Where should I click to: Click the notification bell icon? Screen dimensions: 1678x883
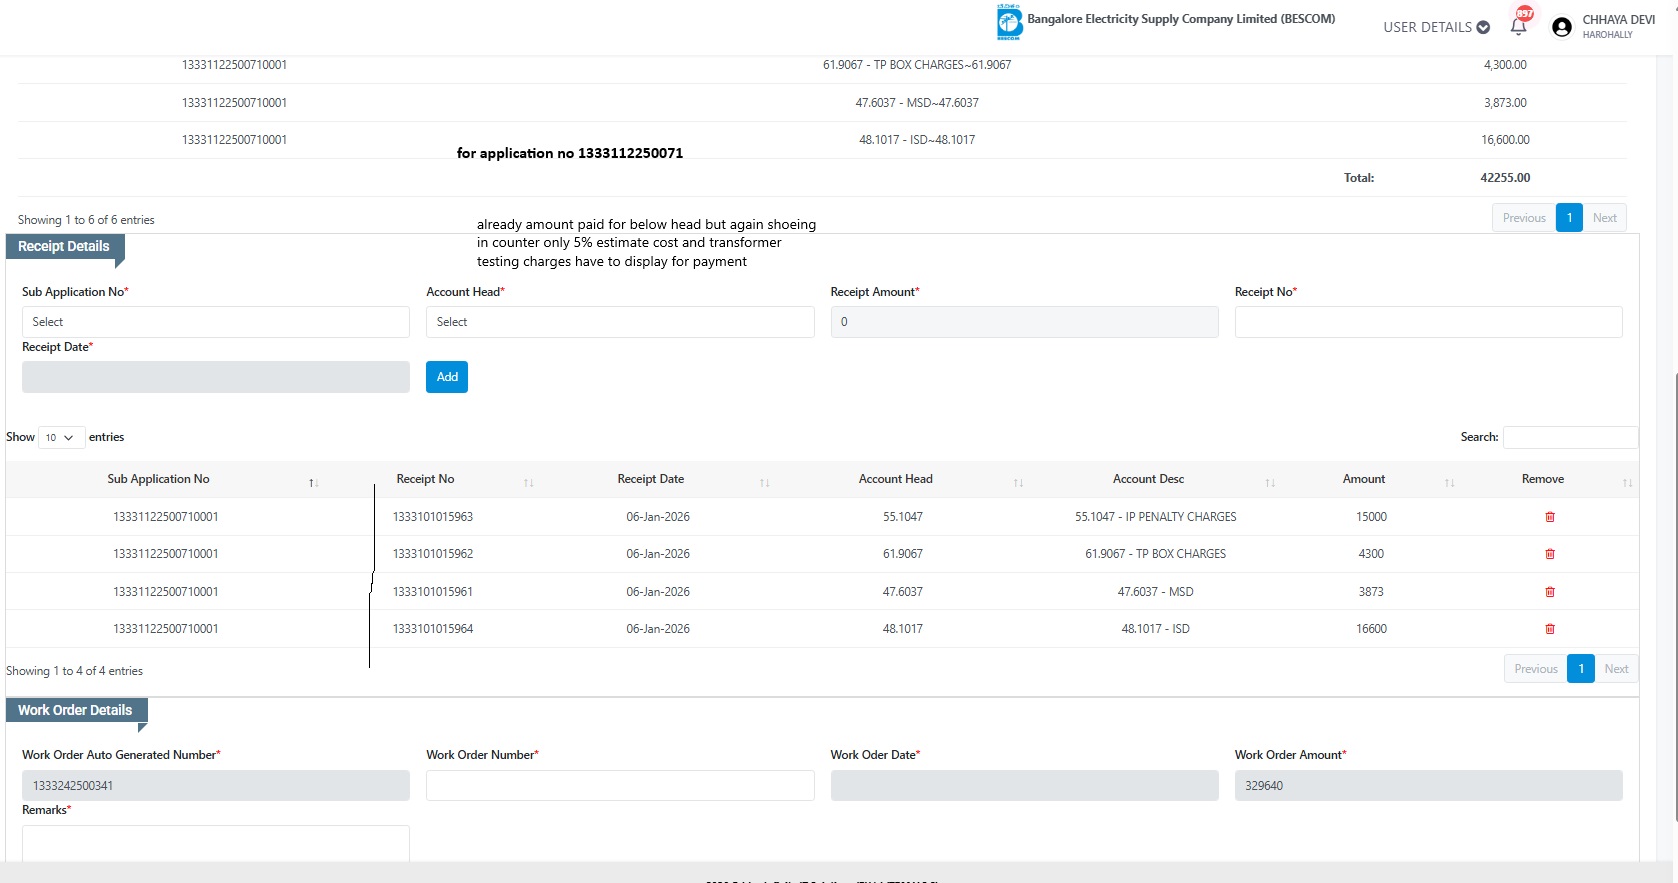1518,27
